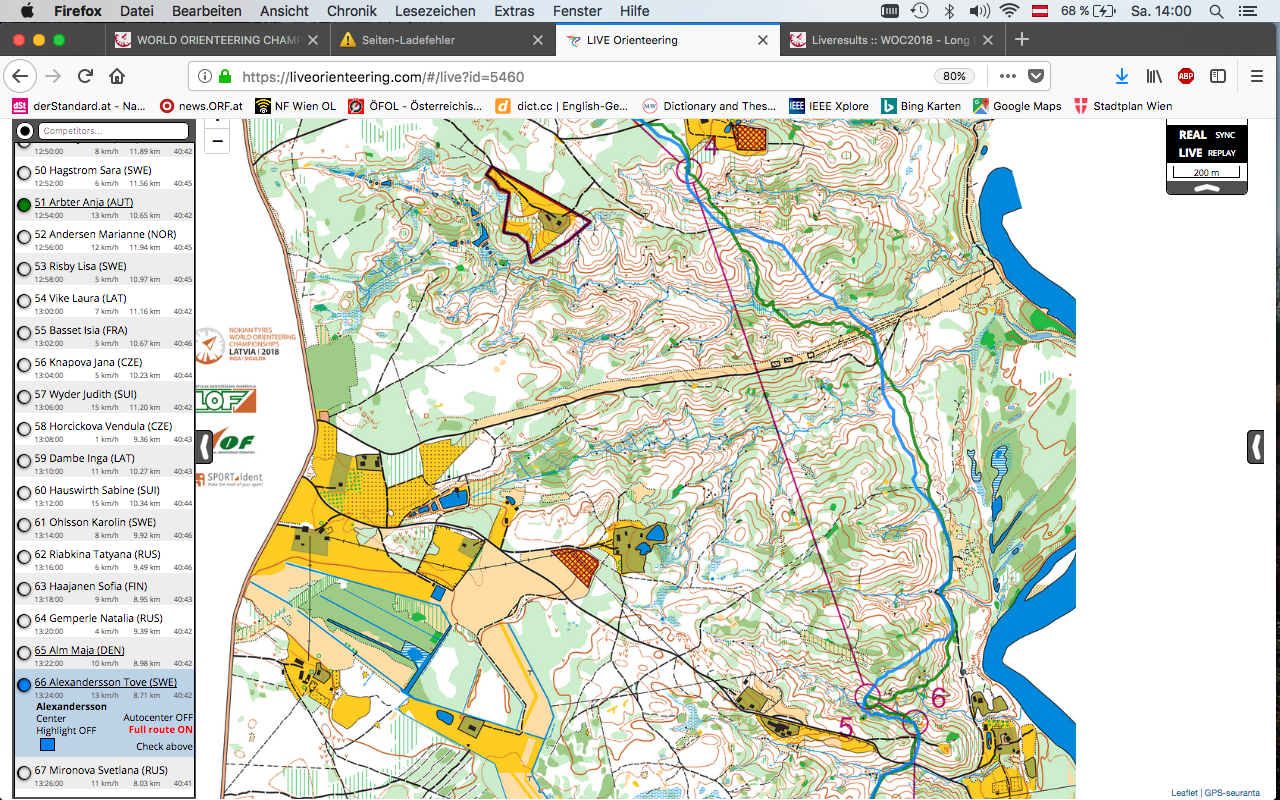Viewport: 1280px width, 800px height.
Task: Click Center for Alexandersson
Action: (x=51, y=718)
